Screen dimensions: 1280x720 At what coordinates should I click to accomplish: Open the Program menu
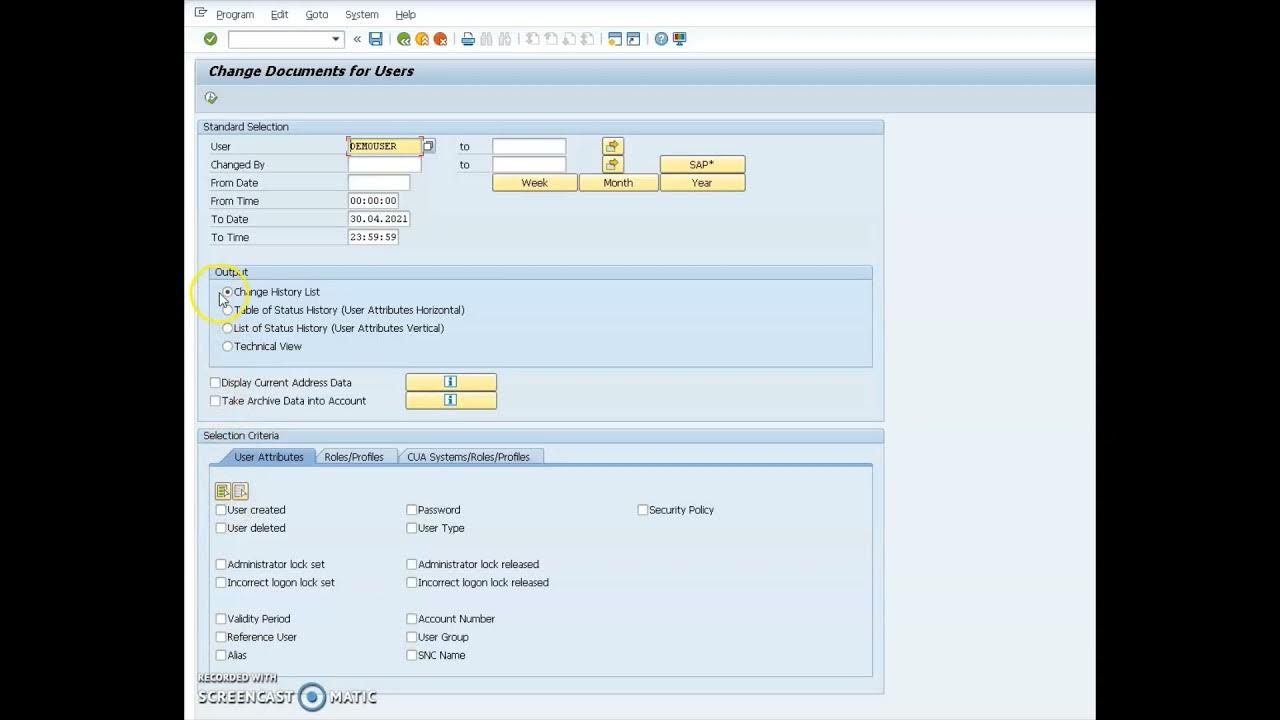[235, 15]
